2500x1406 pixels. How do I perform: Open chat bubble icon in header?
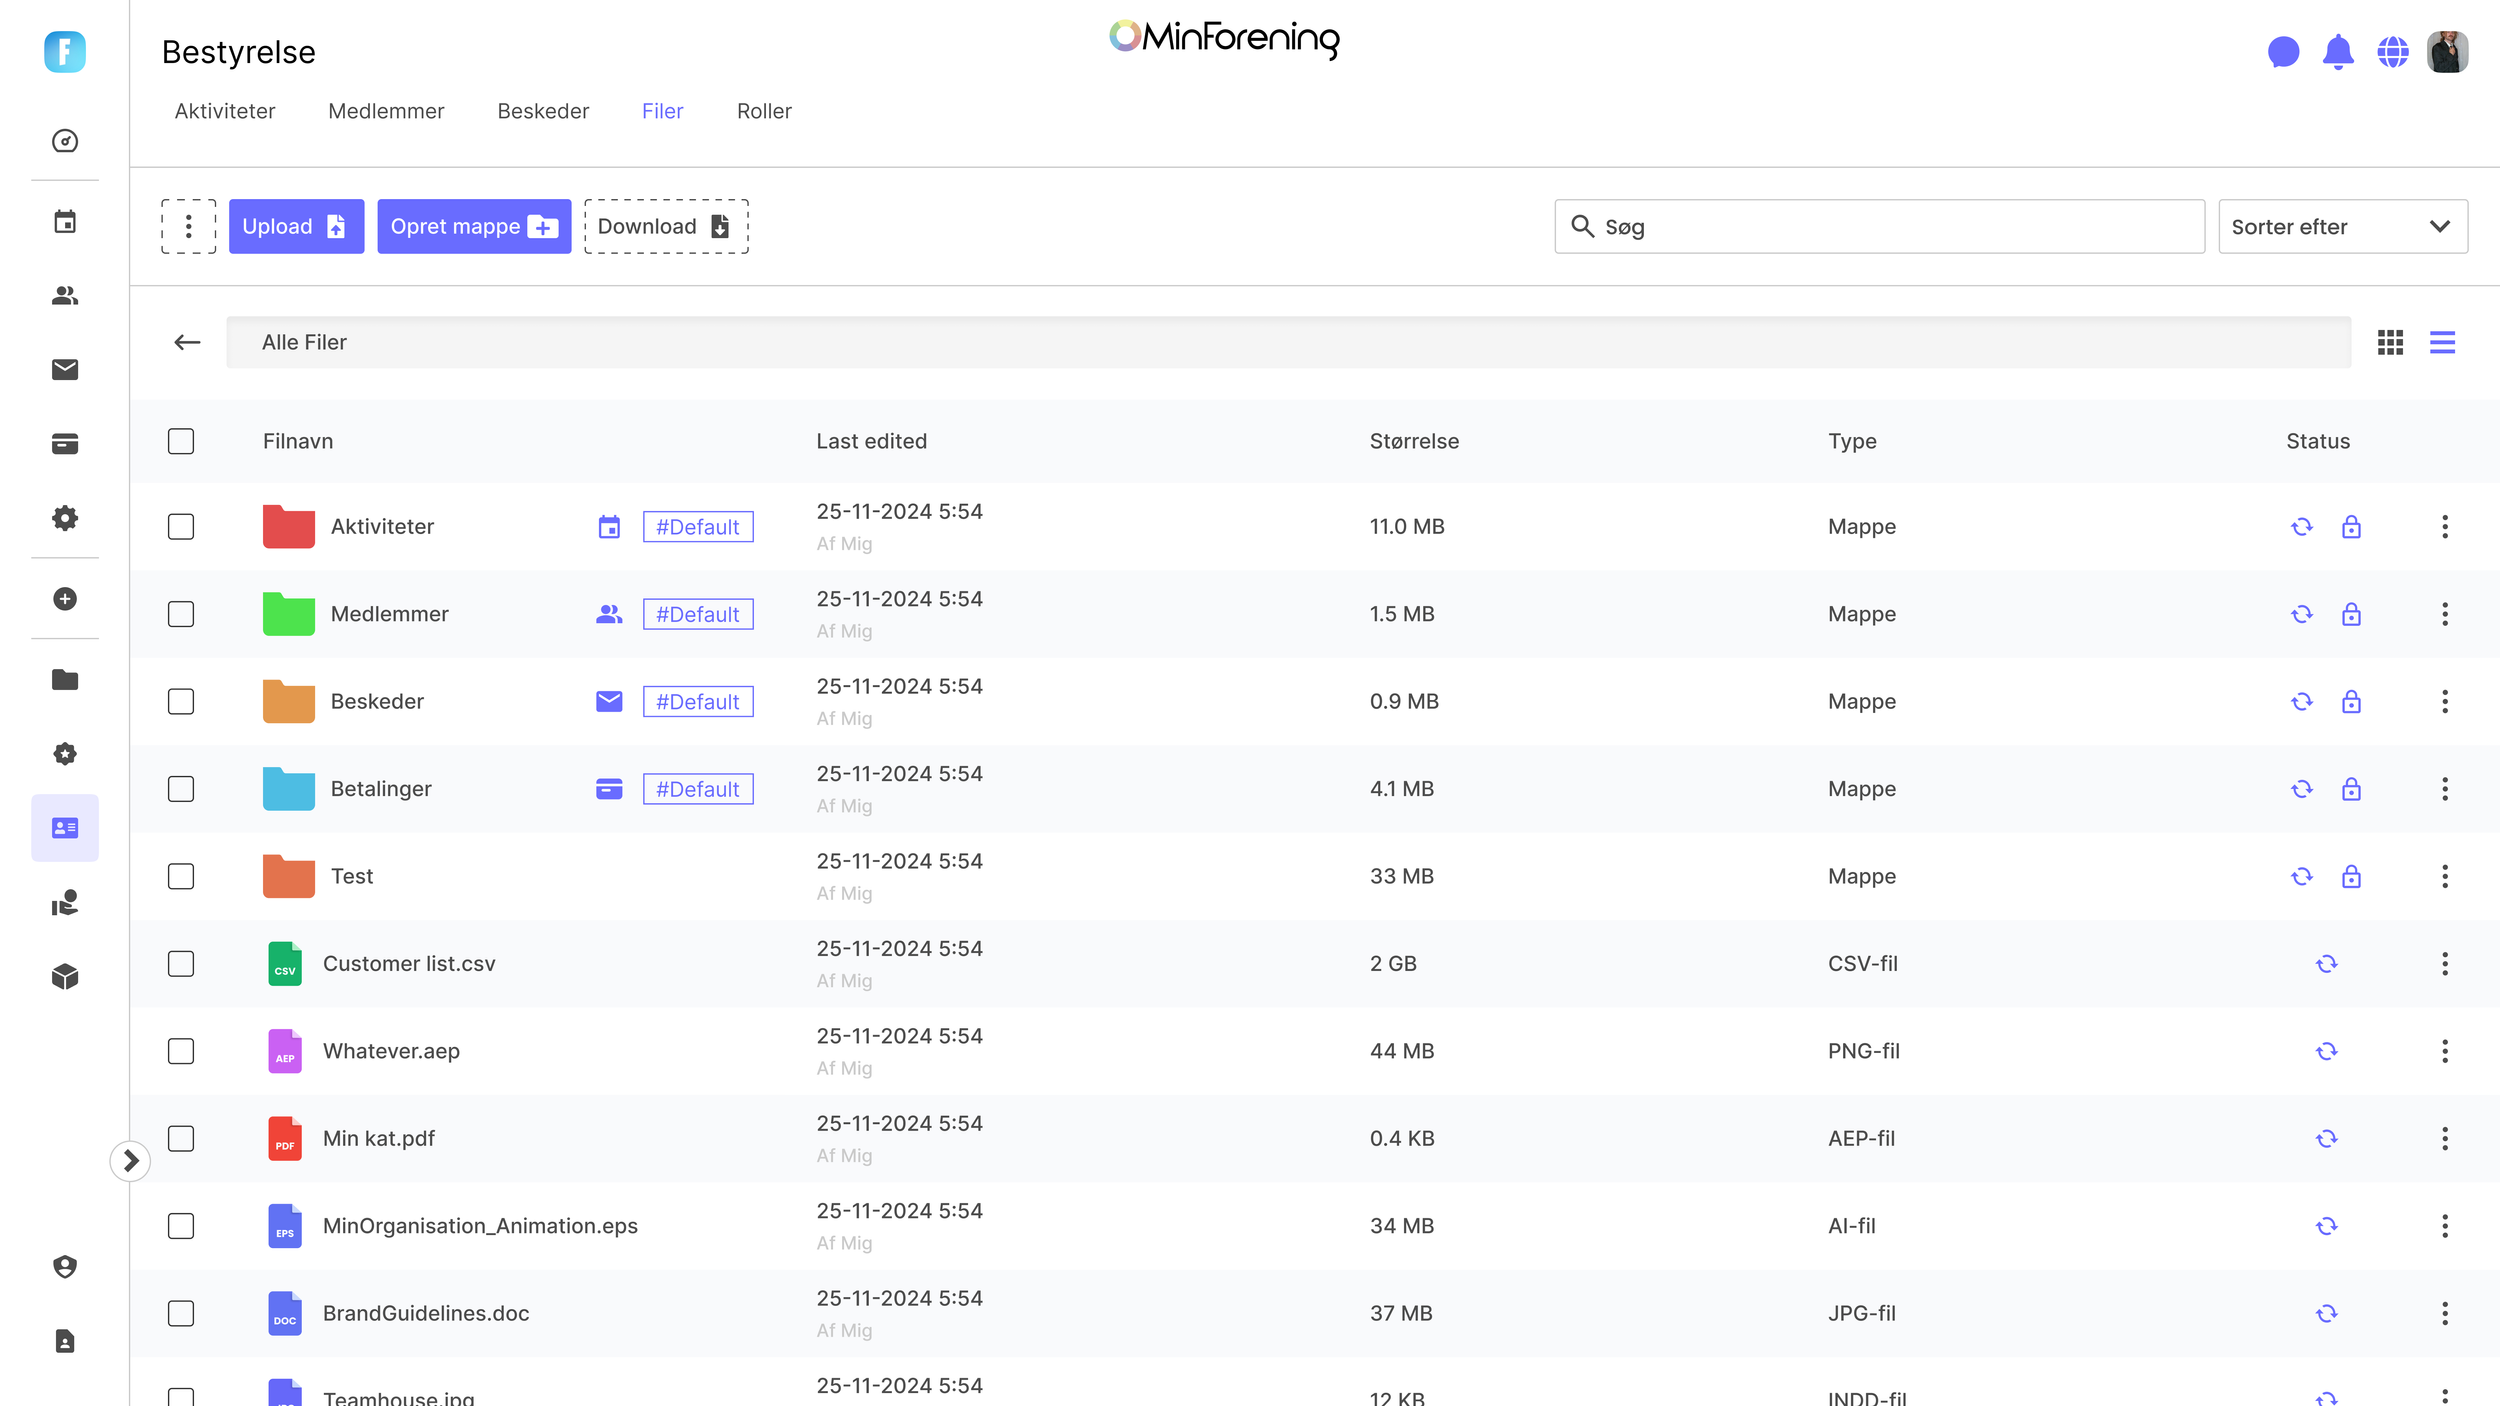pyautogui.click(x=2284, y=52)
